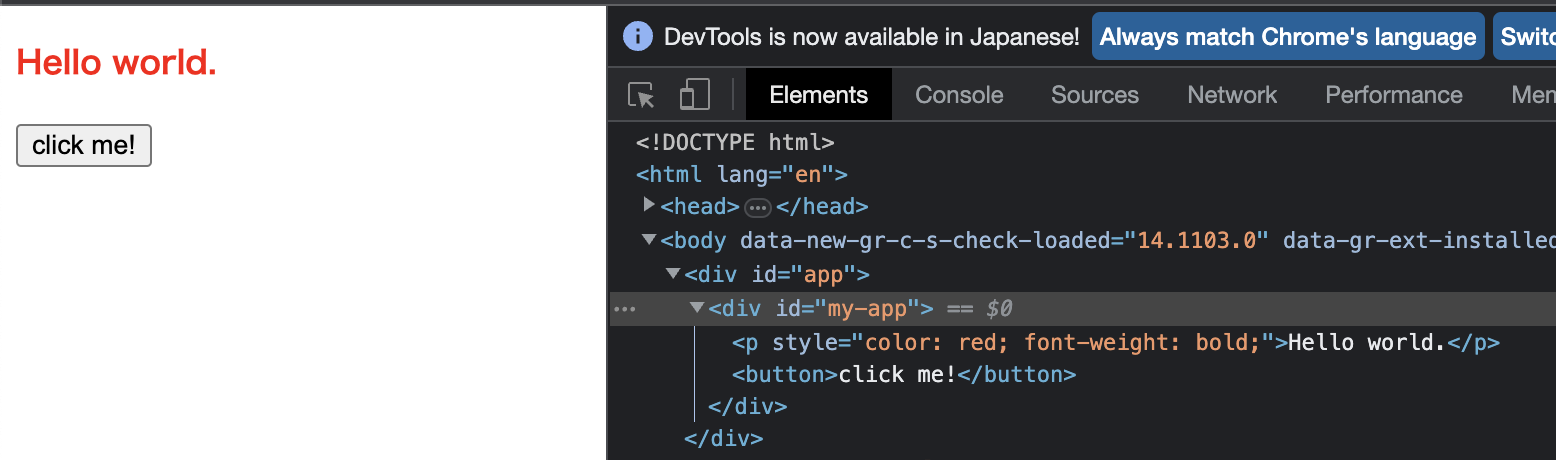Open the Performance tab
The image size is (1556, 460).
click(x=1394, y=95)
